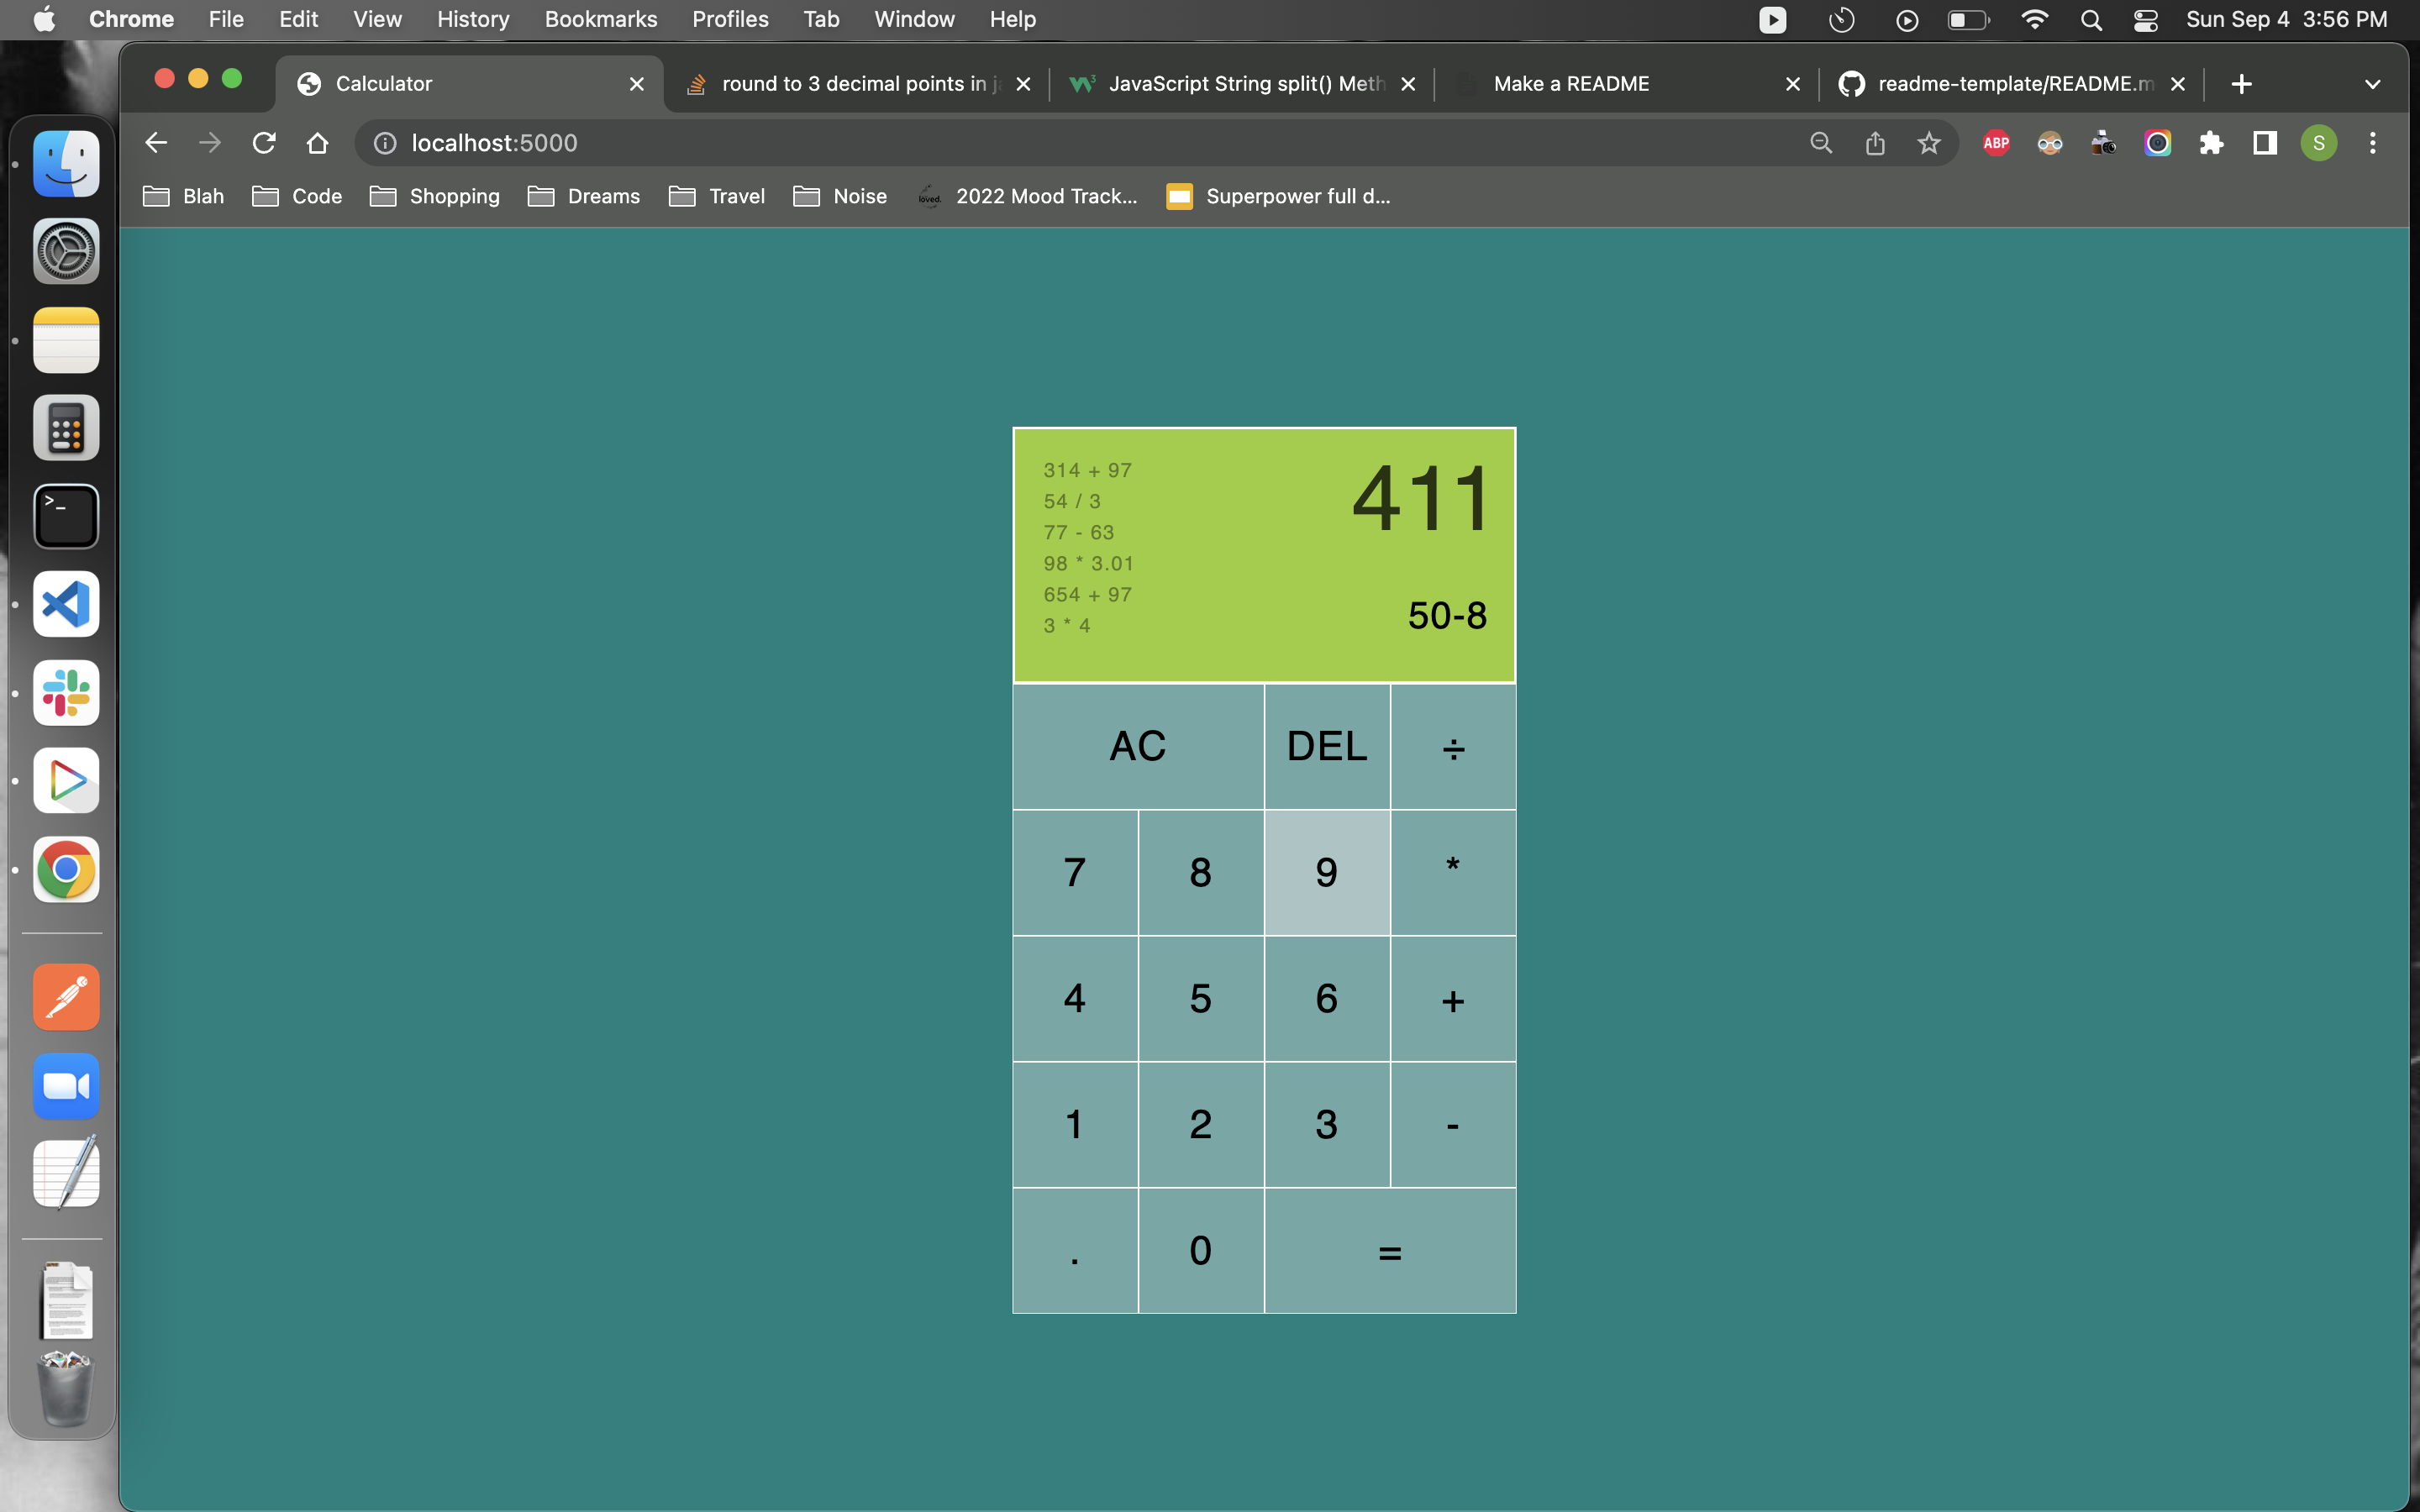Select history entry '98 * 3.01'
The width and height of the screenshot is (2420, 1512).
pyautogui.click(x=1088, y=563)
